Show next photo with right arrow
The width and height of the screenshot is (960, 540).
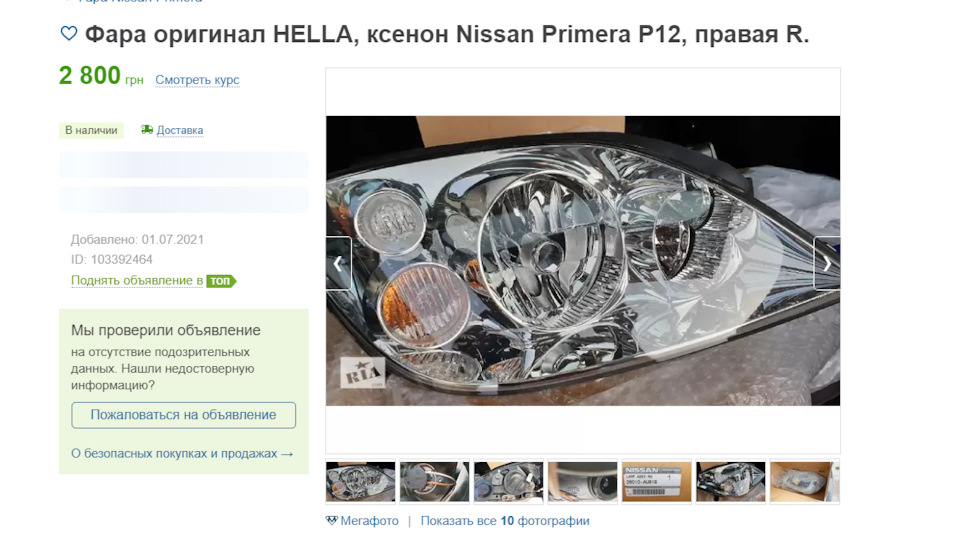click(827, 263)
